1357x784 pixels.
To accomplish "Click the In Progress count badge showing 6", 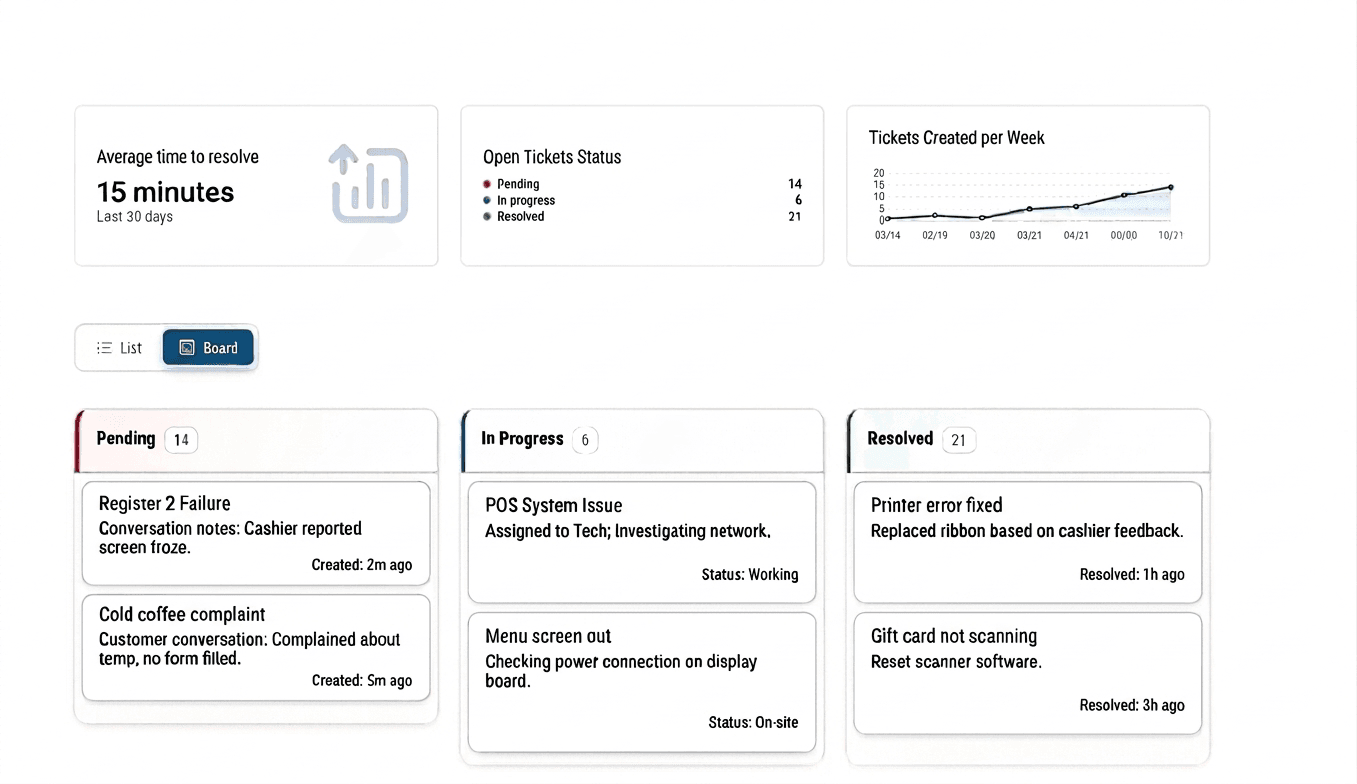I will point(585,440).
